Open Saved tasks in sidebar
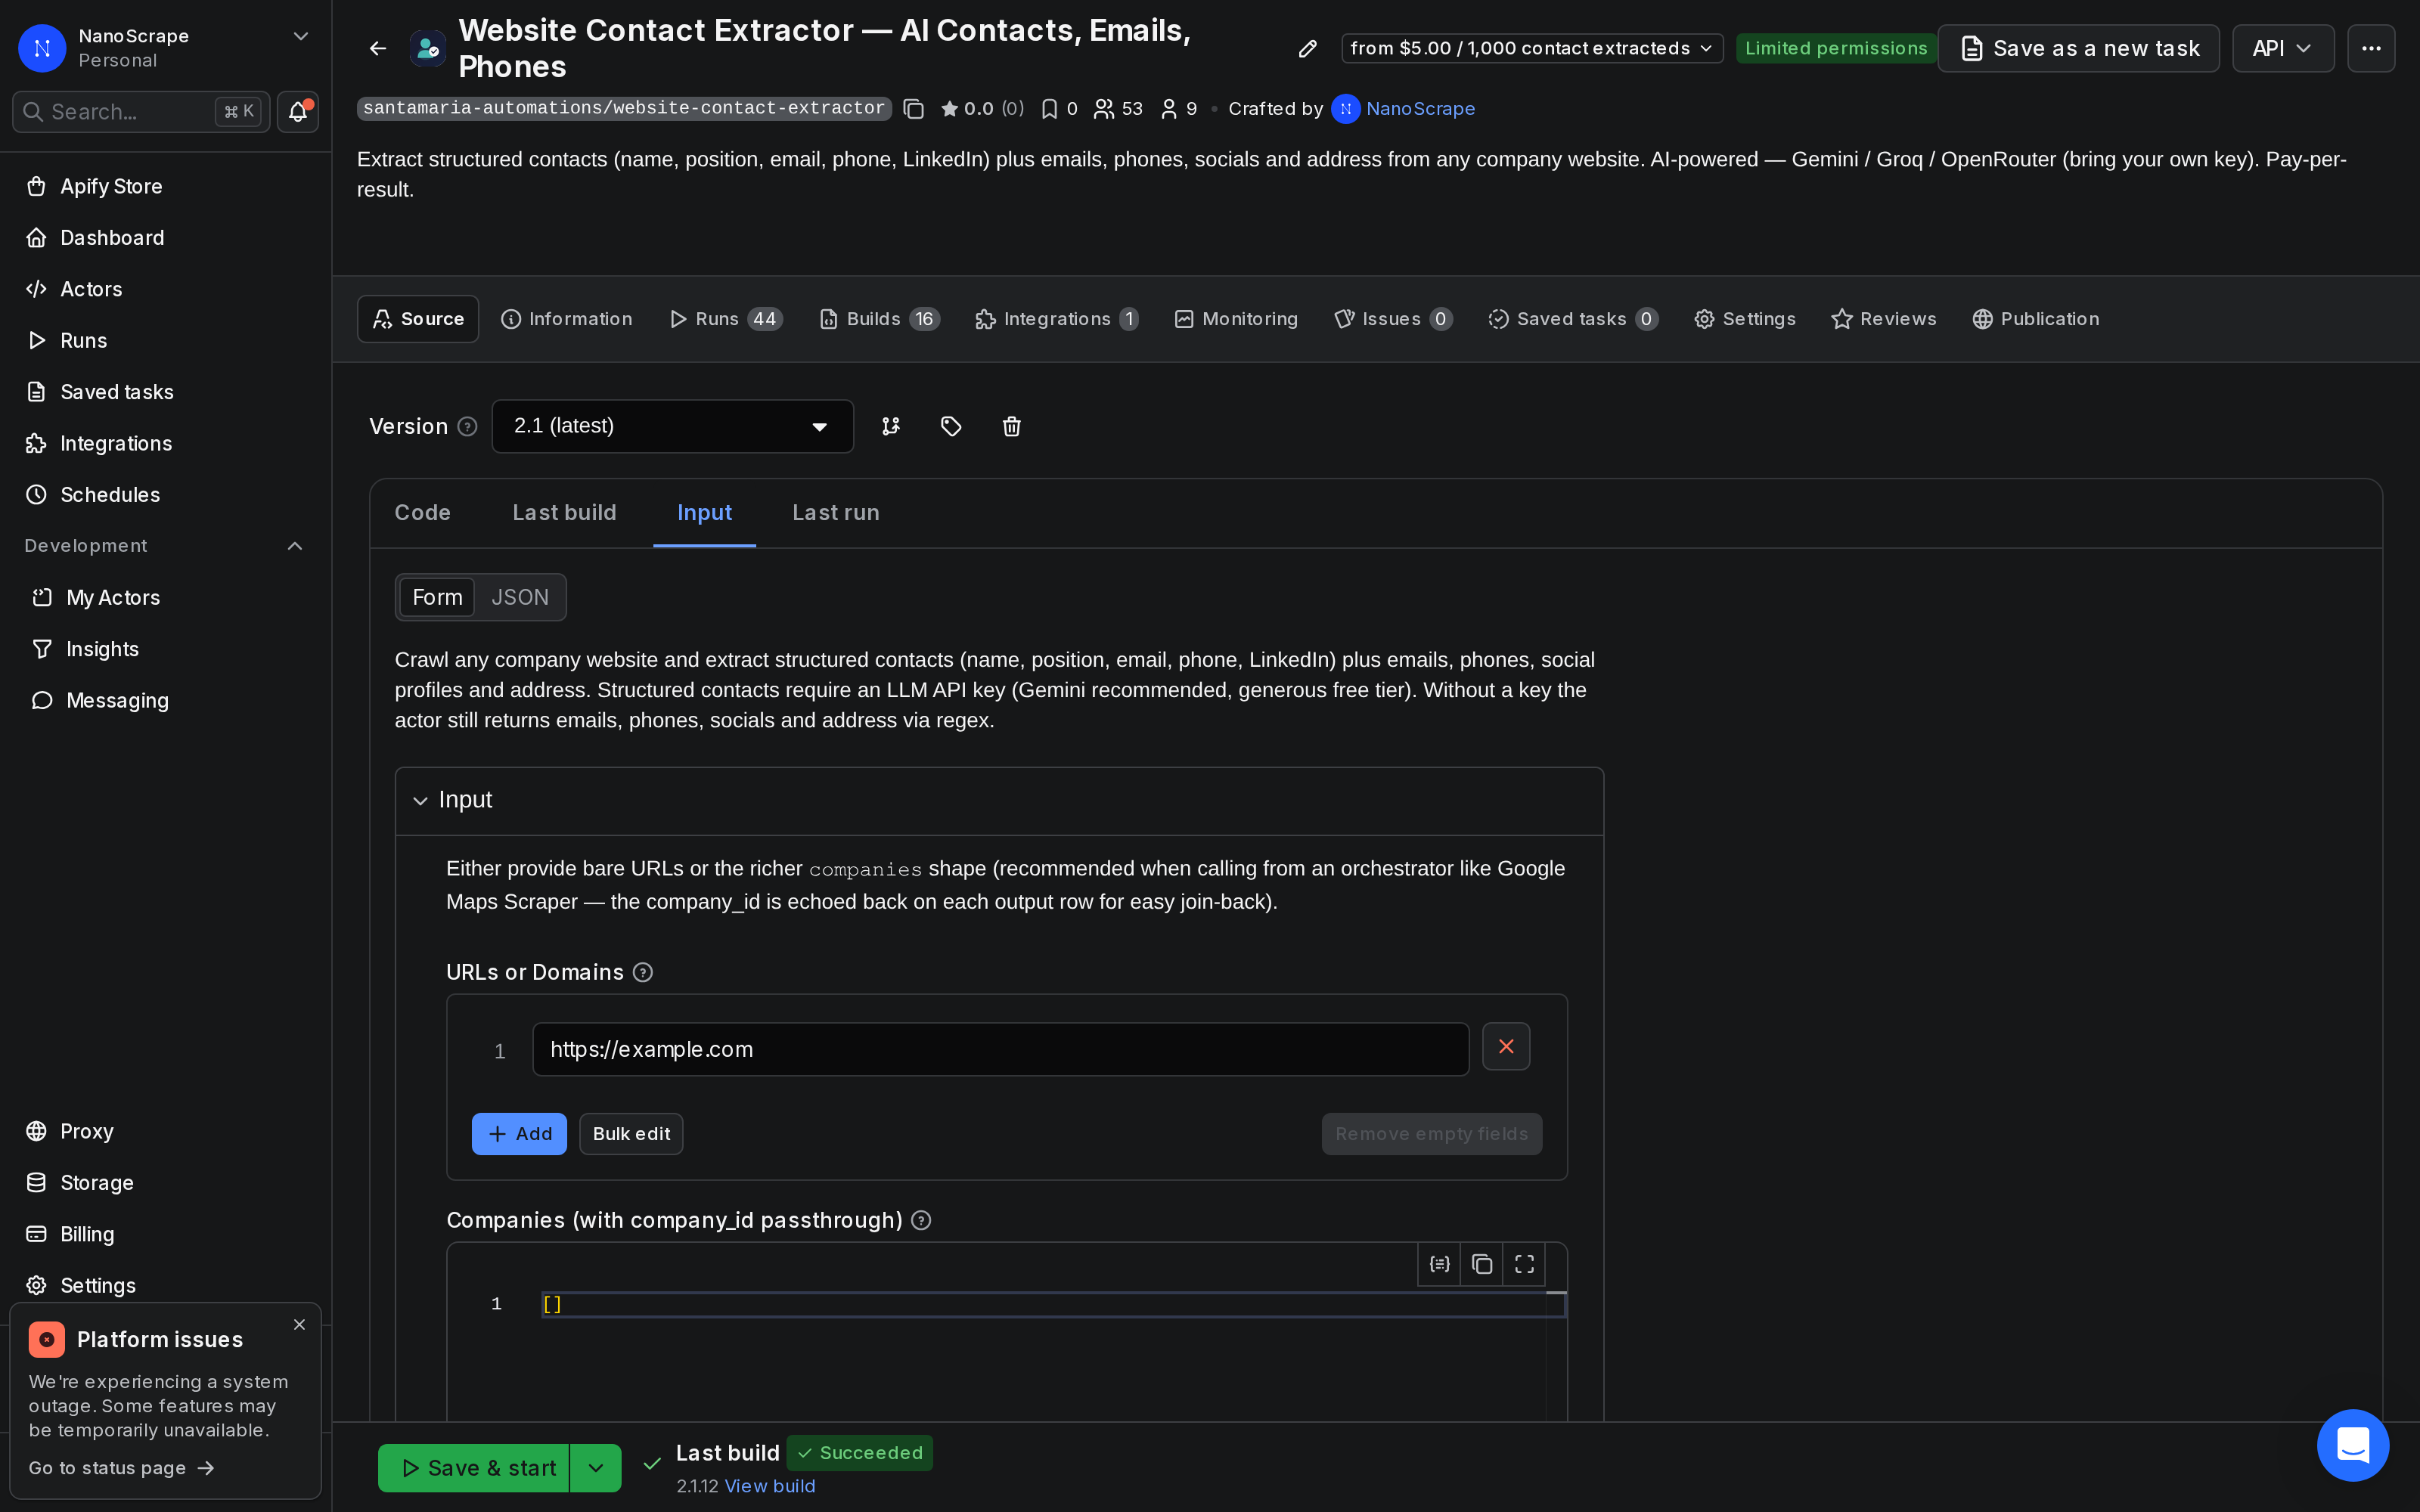Image resolution: width=2420 pixels, height=1512 pixels. (166, 392)
